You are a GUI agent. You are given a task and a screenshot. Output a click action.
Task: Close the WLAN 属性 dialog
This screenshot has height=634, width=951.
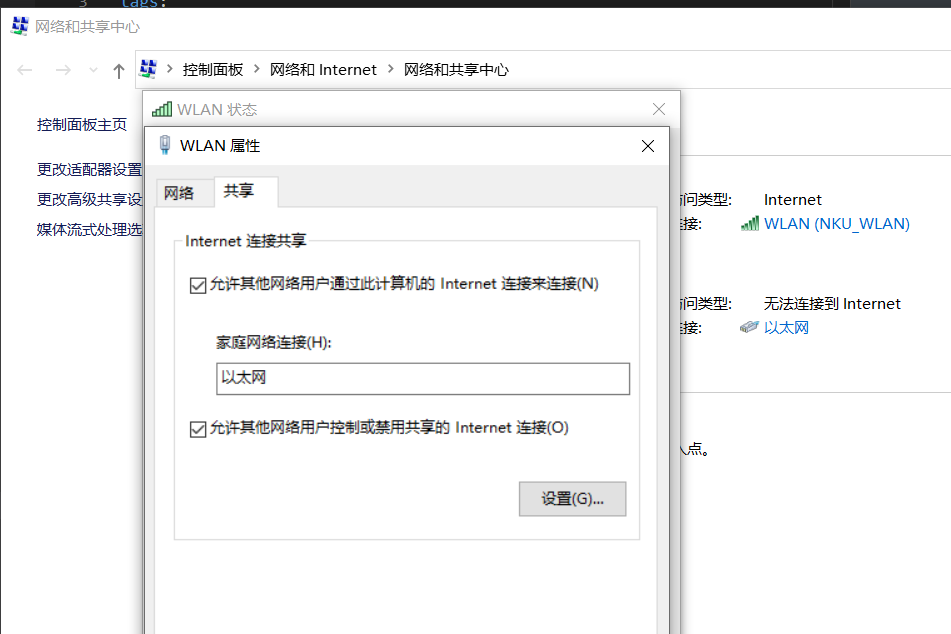(648, 146)
